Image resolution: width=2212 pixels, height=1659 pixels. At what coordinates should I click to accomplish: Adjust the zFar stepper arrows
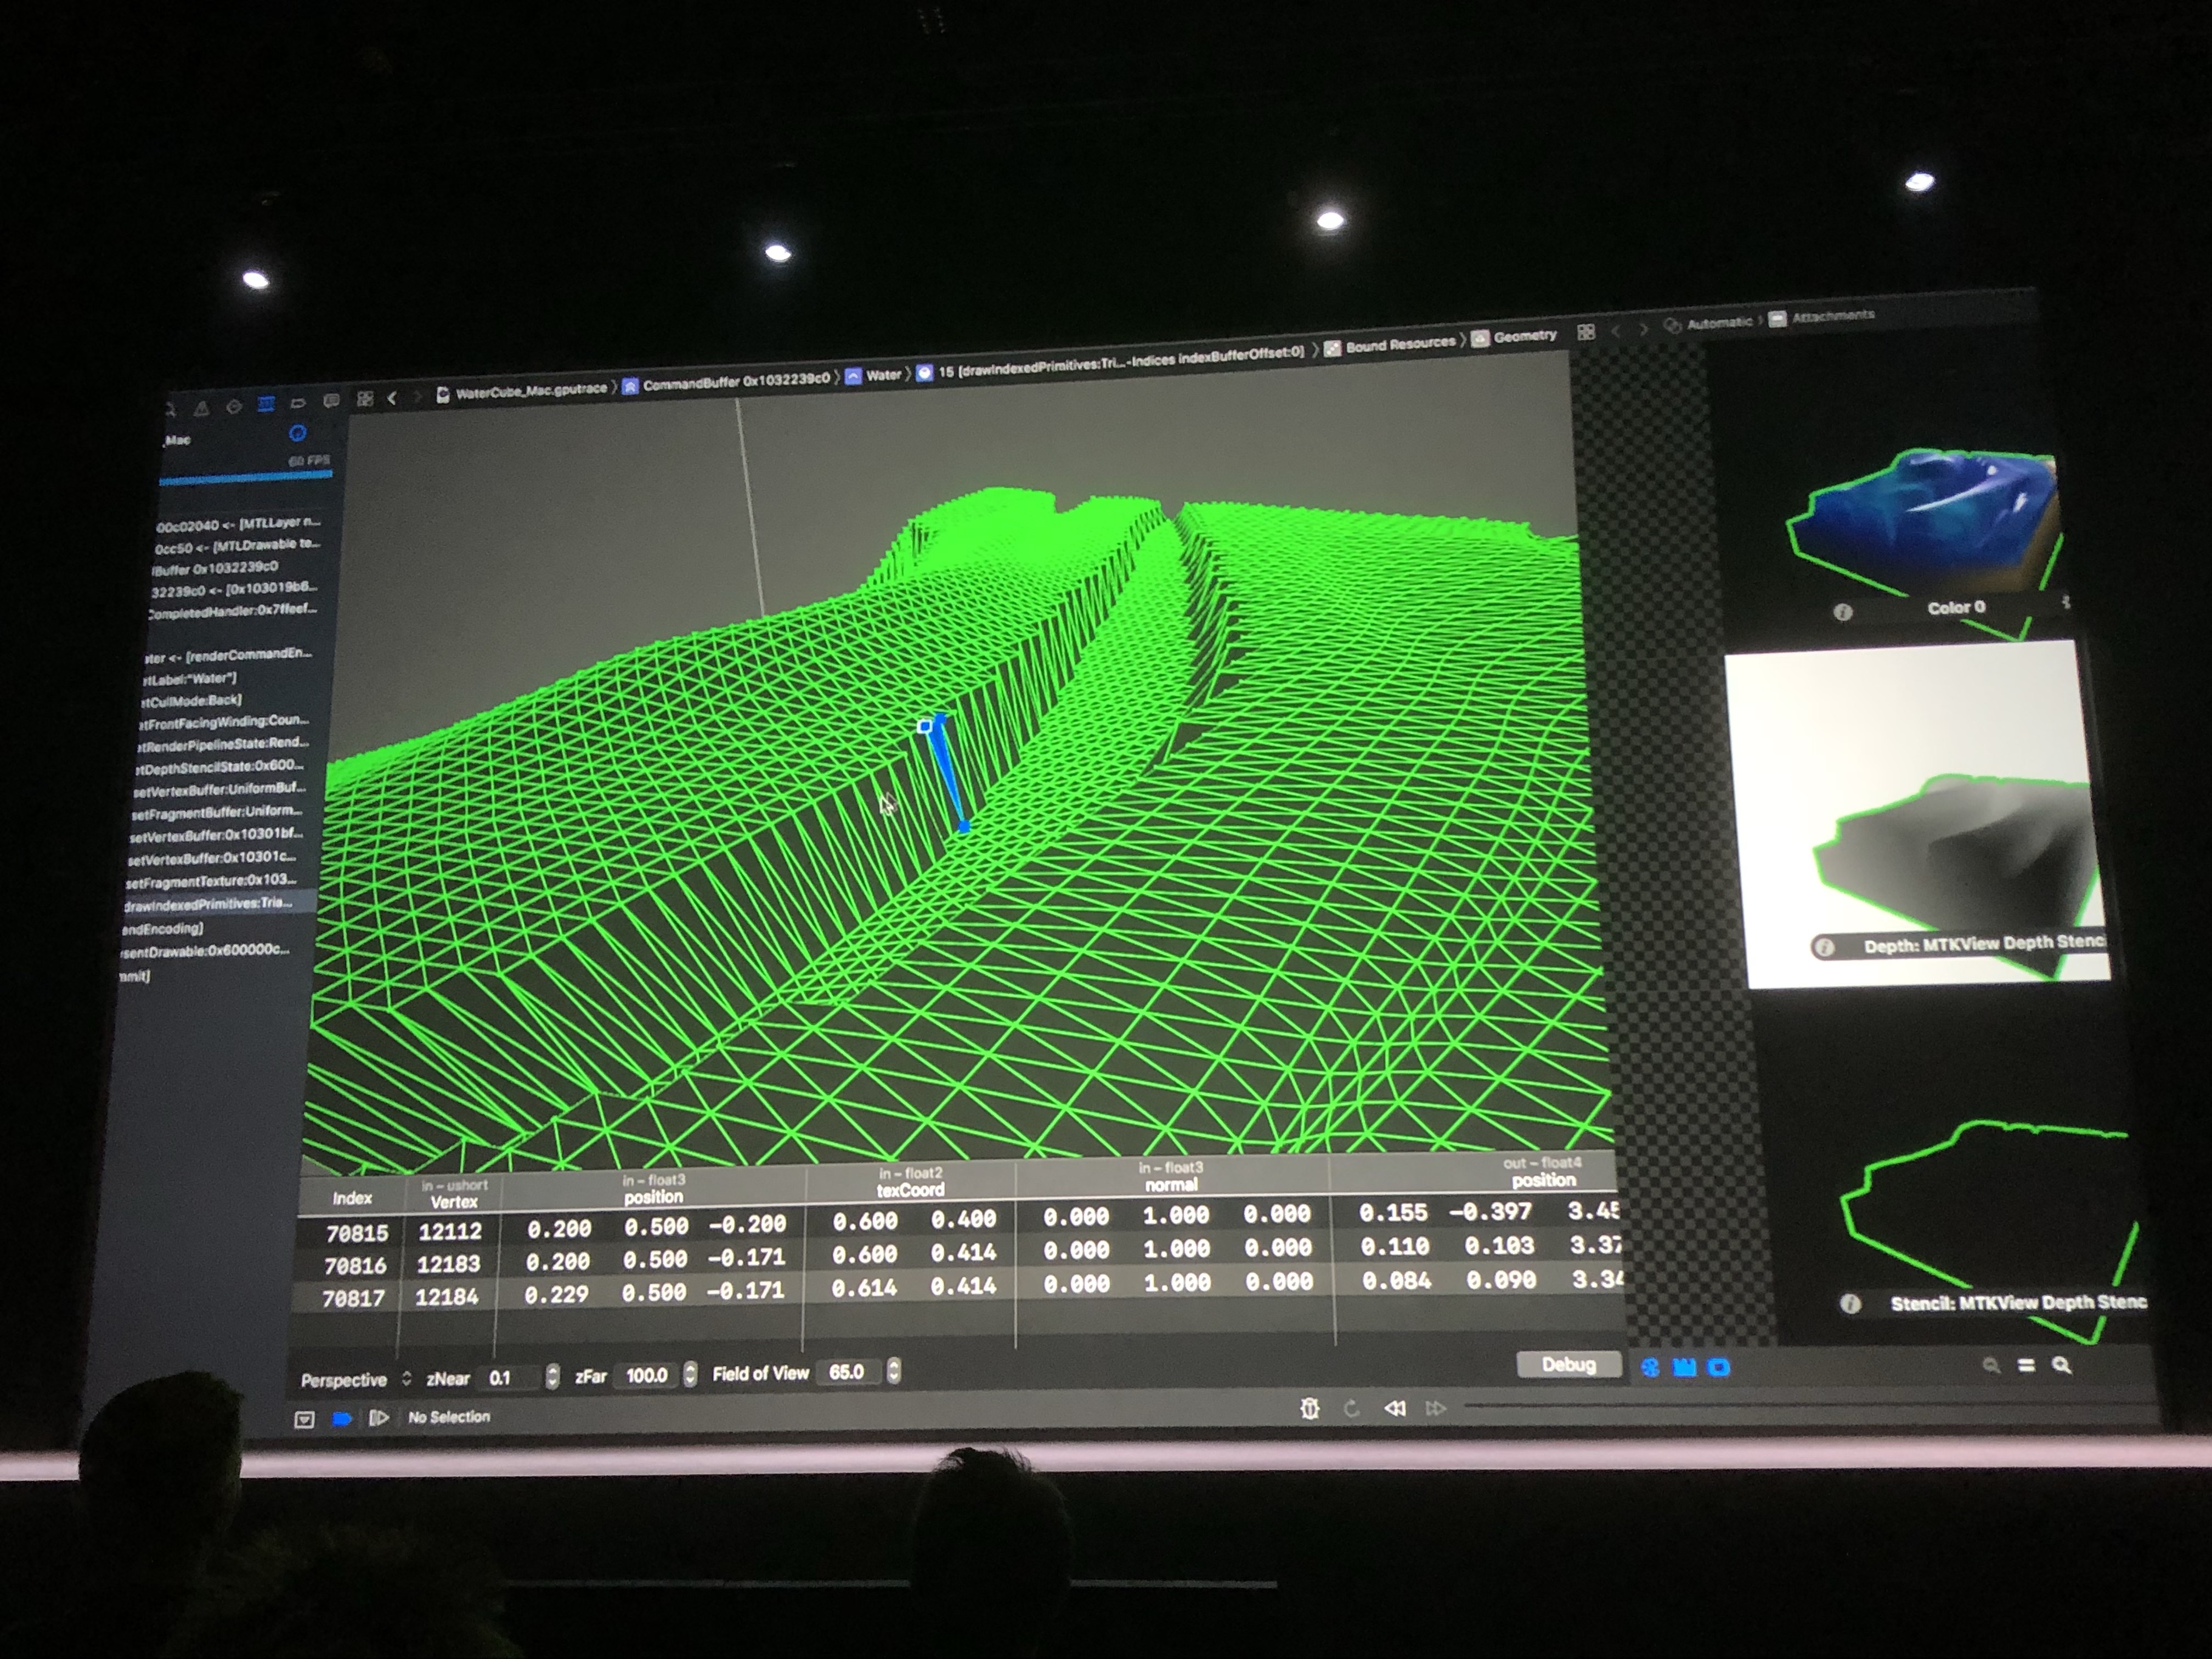(x=690, y=1375)
